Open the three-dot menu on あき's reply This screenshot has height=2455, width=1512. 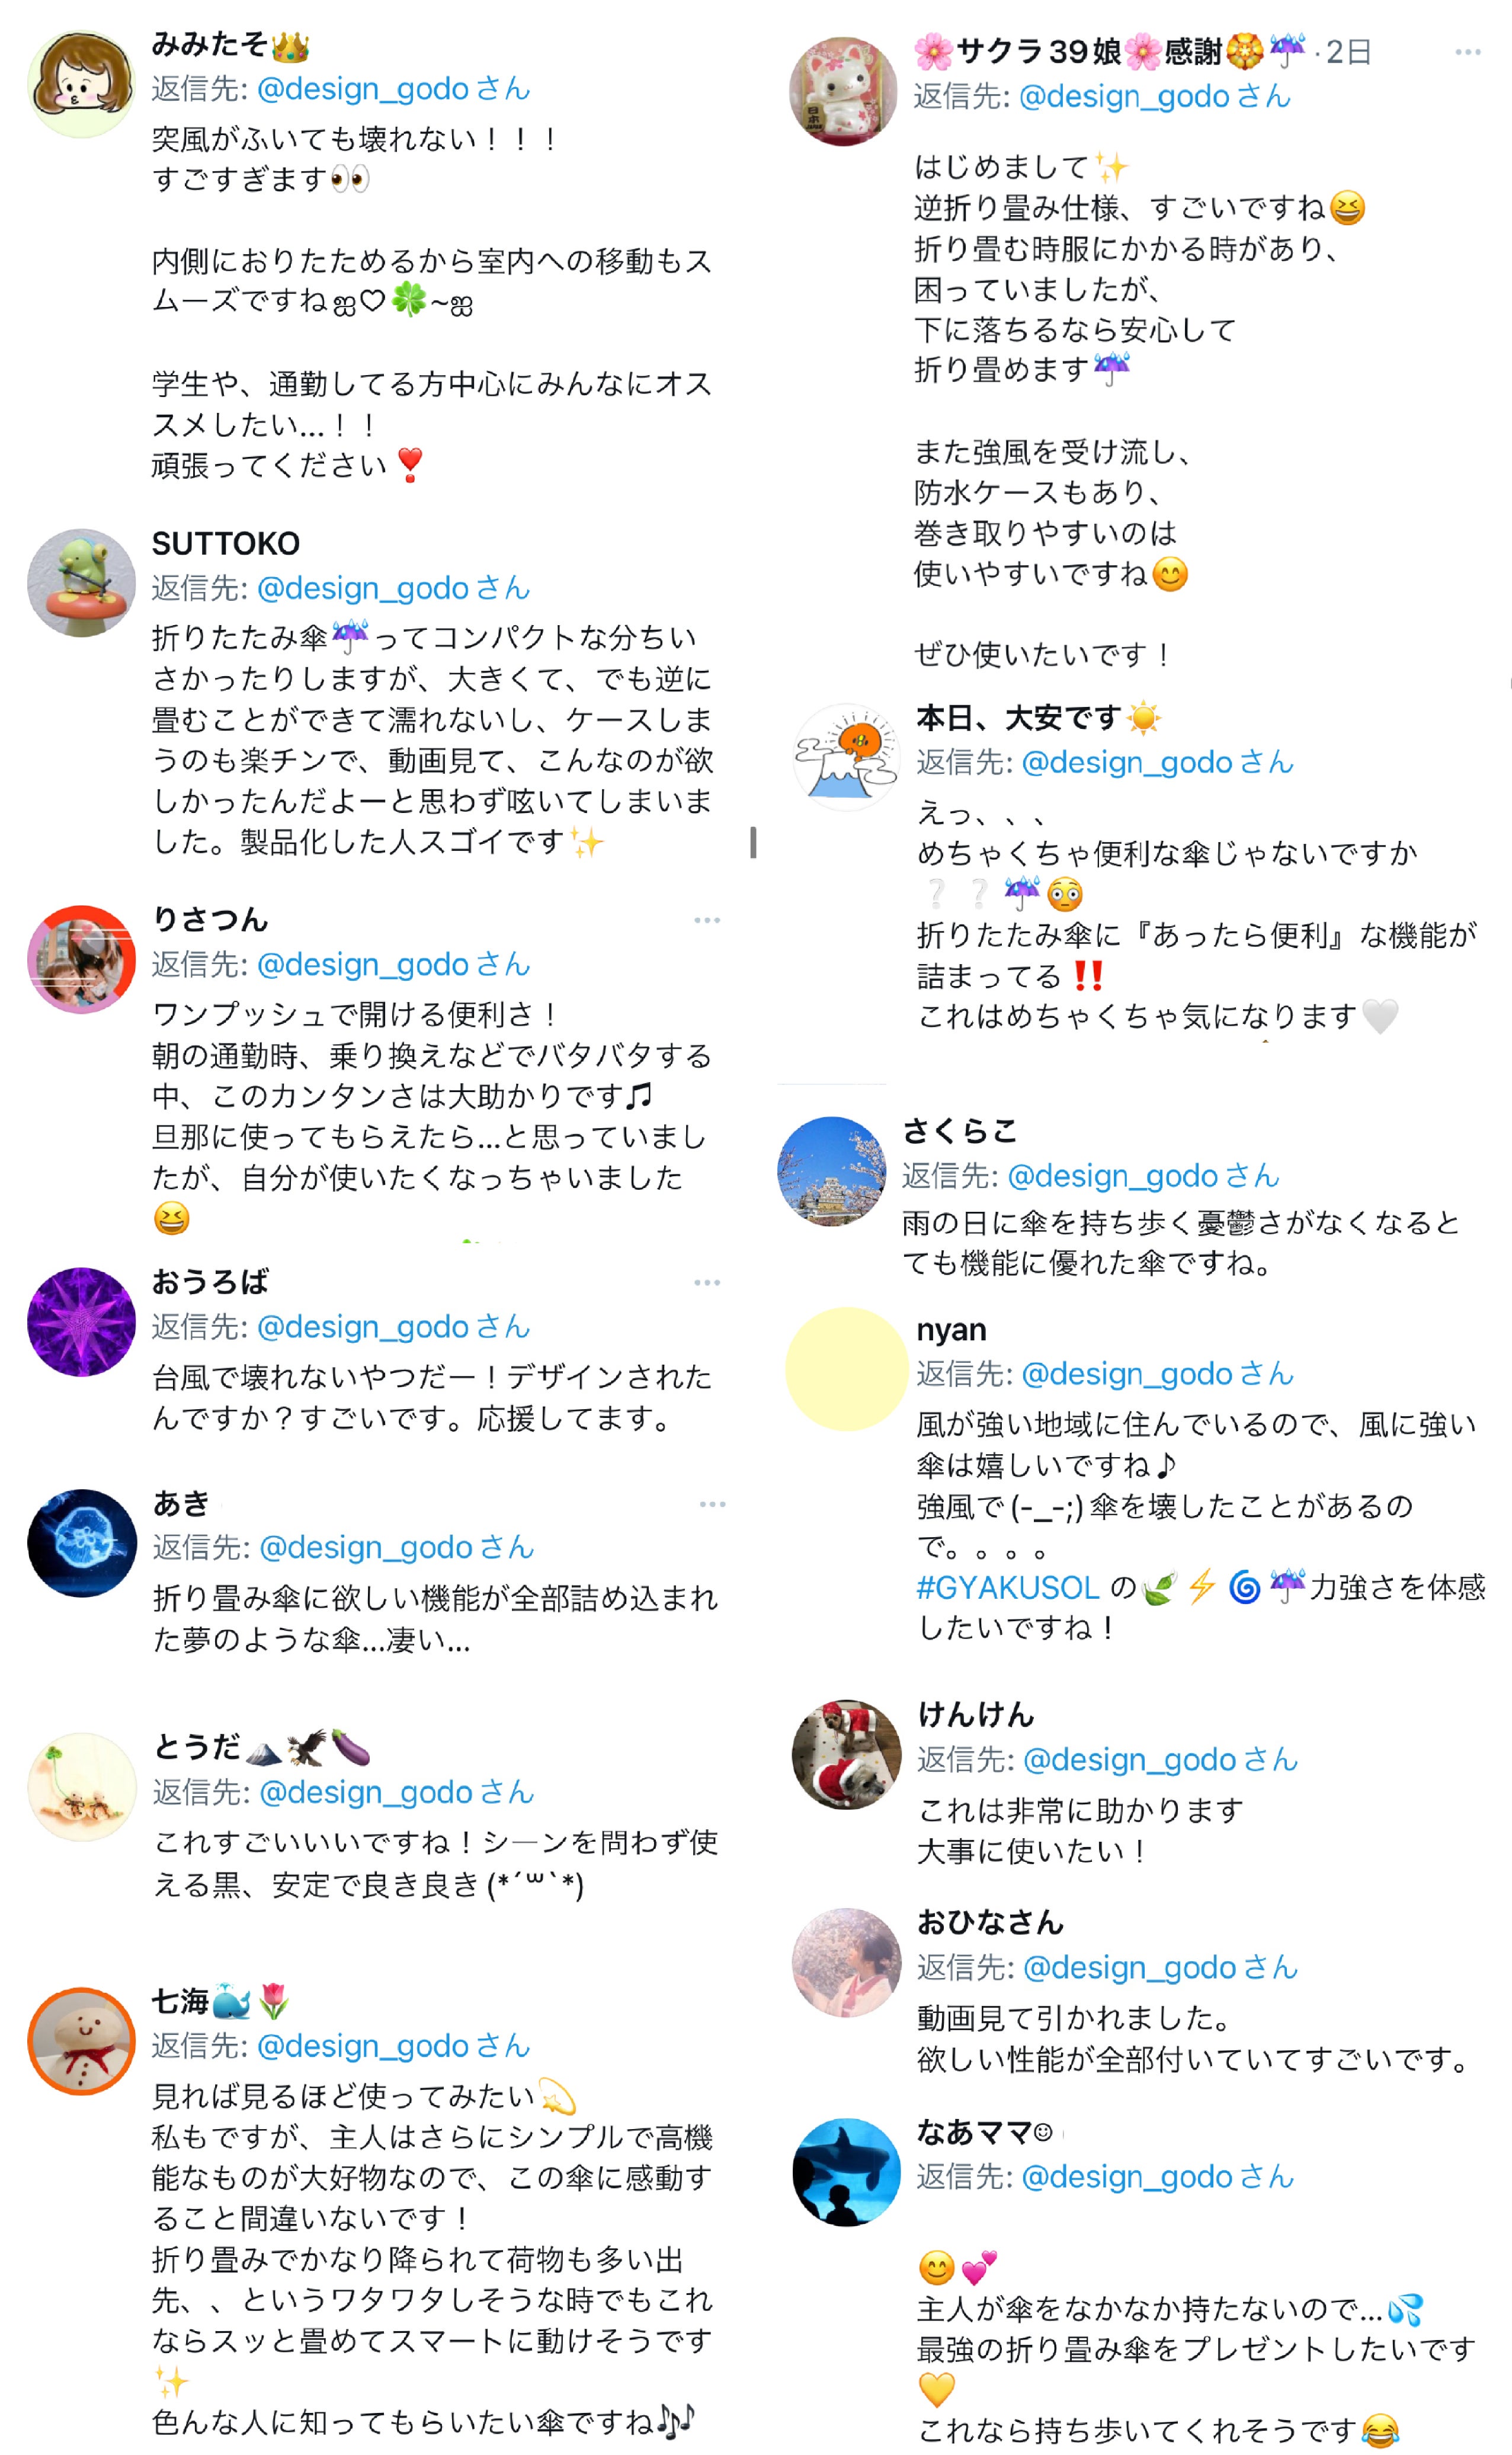712,1504
